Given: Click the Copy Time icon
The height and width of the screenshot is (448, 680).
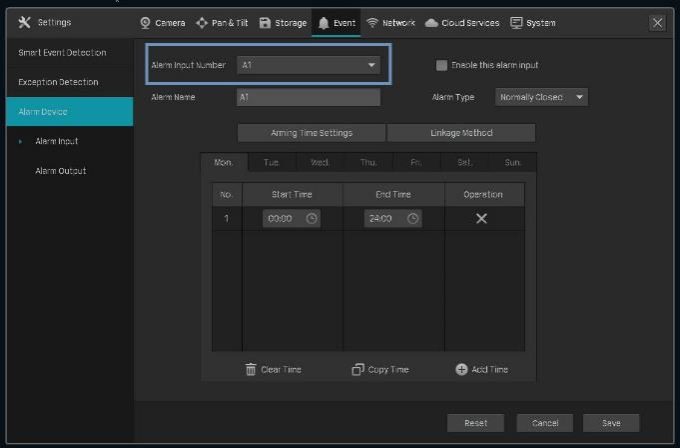Looking at the screenshot, I should [358, 369].
